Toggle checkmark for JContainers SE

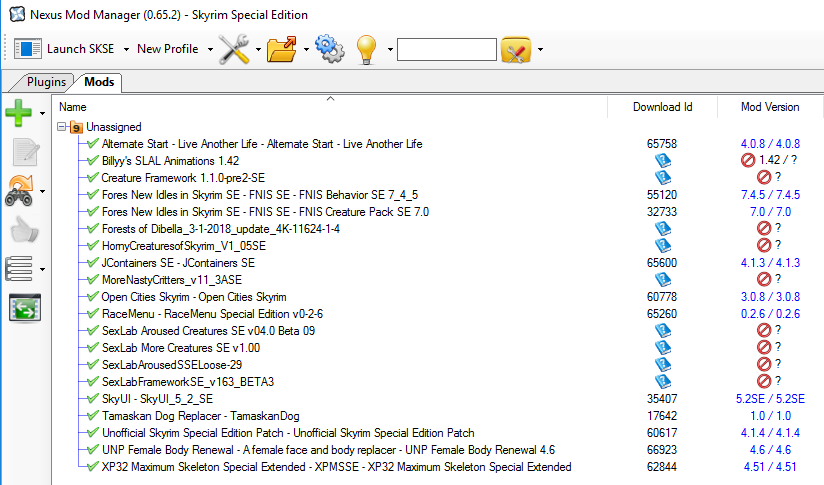(x=93, y=263)
